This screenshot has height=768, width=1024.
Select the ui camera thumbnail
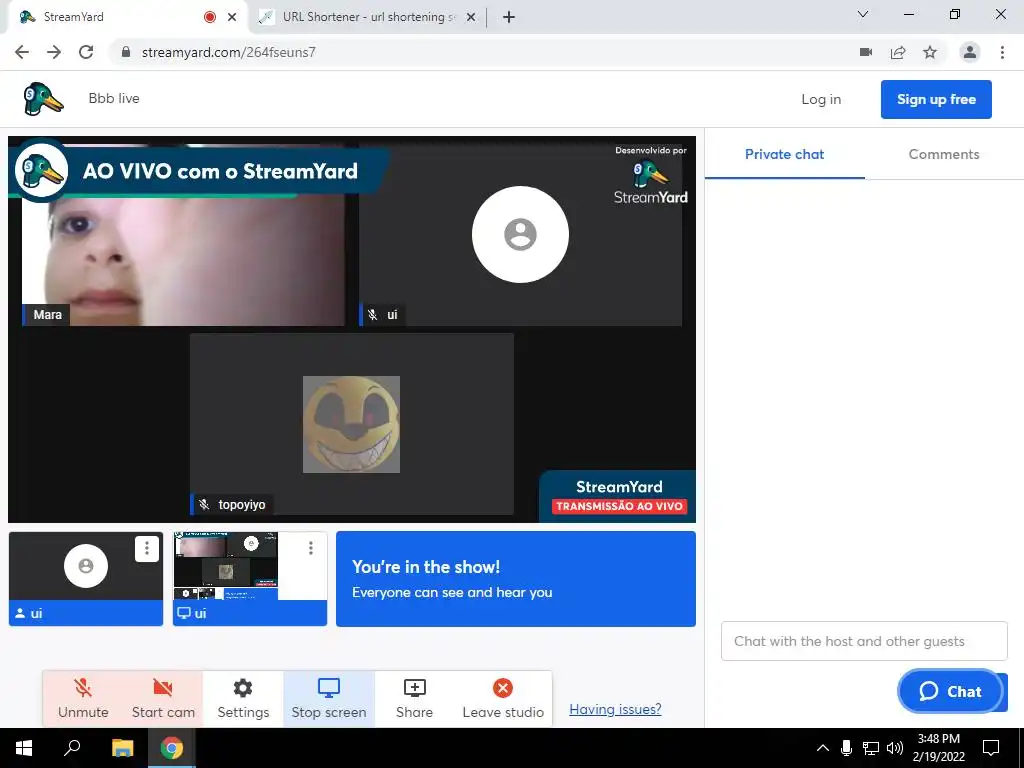click(86, 579)
